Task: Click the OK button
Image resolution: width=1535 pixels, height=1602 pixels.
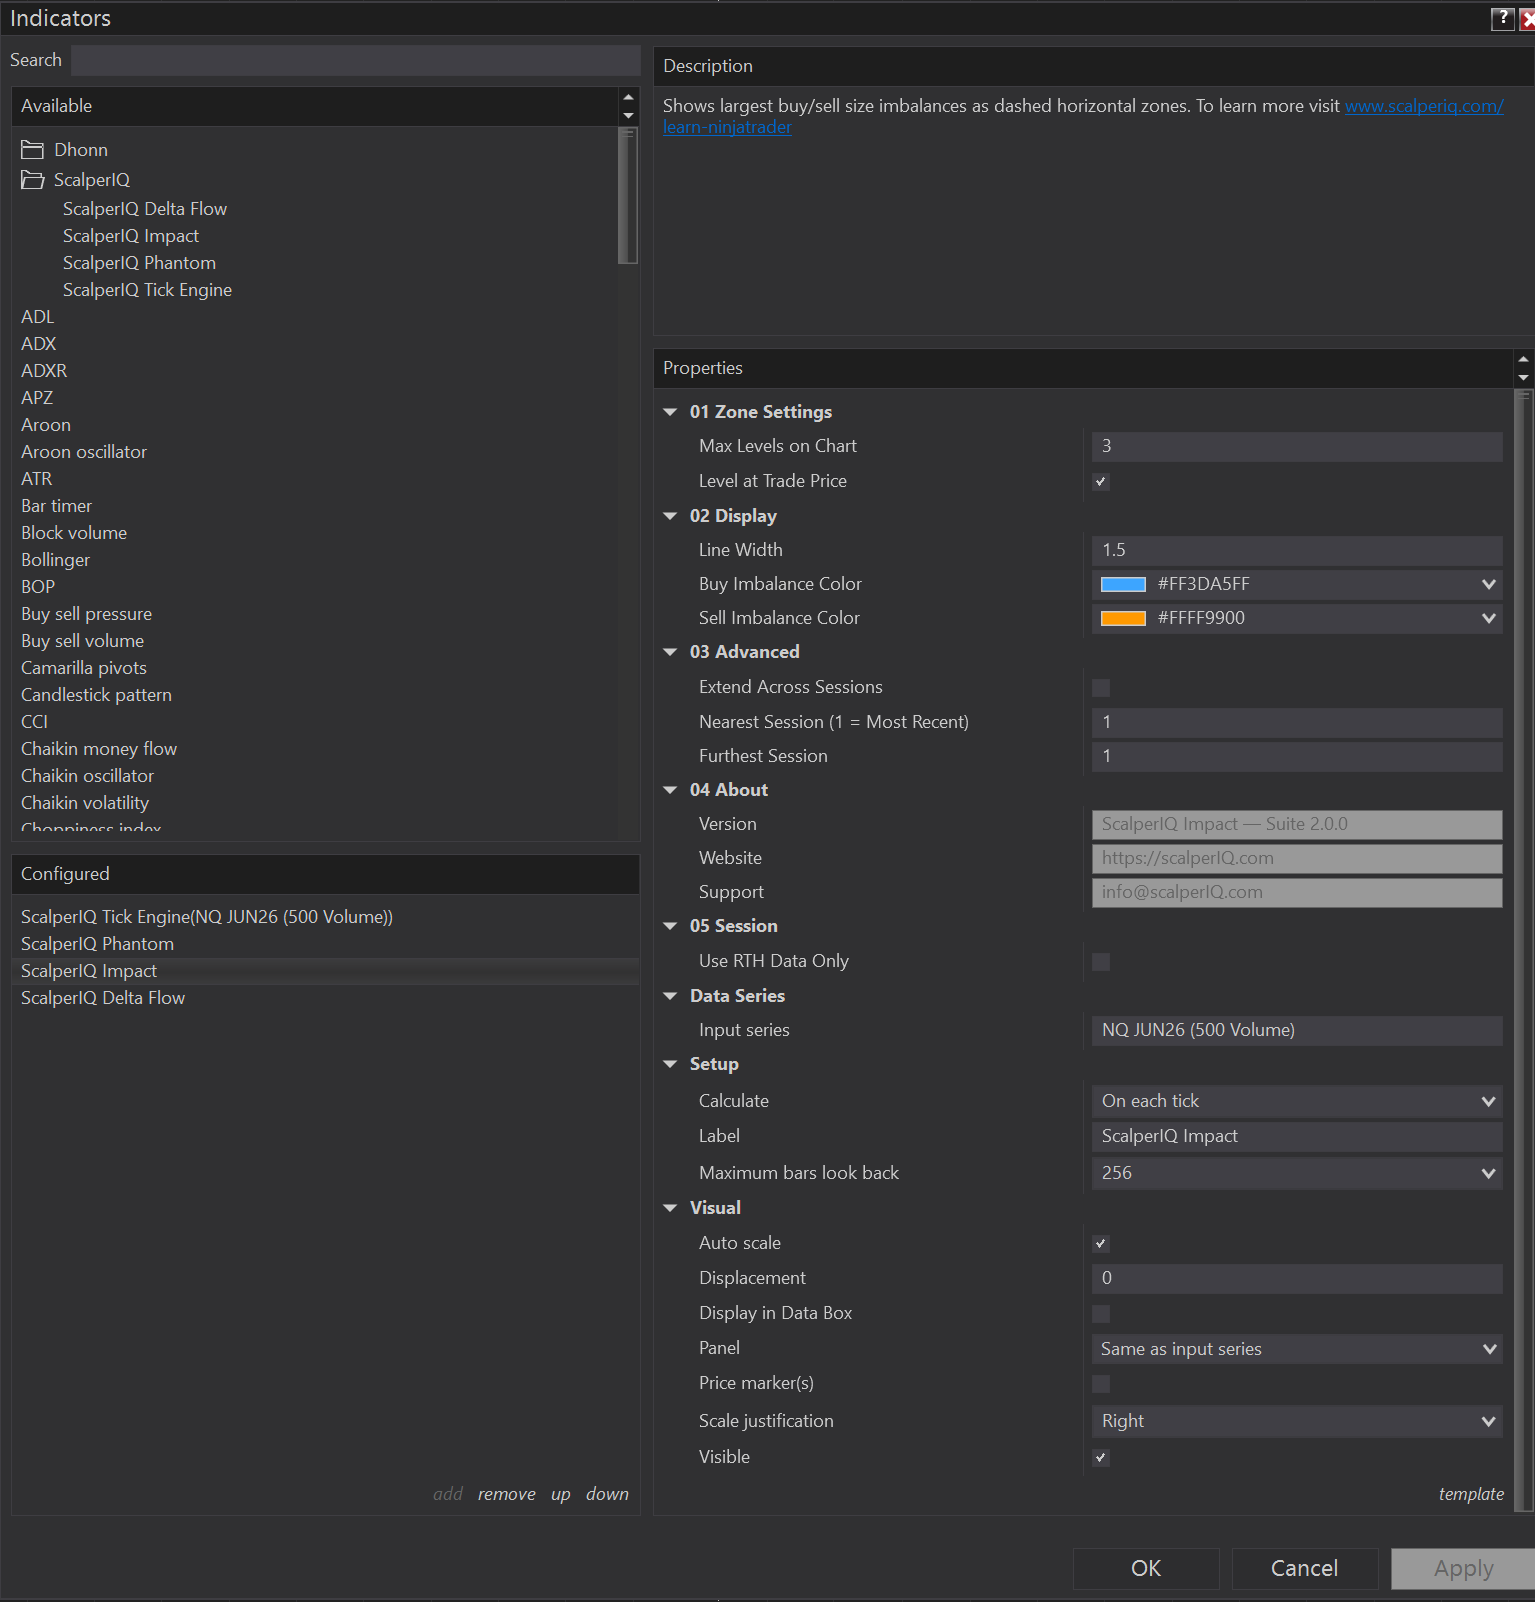Action: 1146,1568
